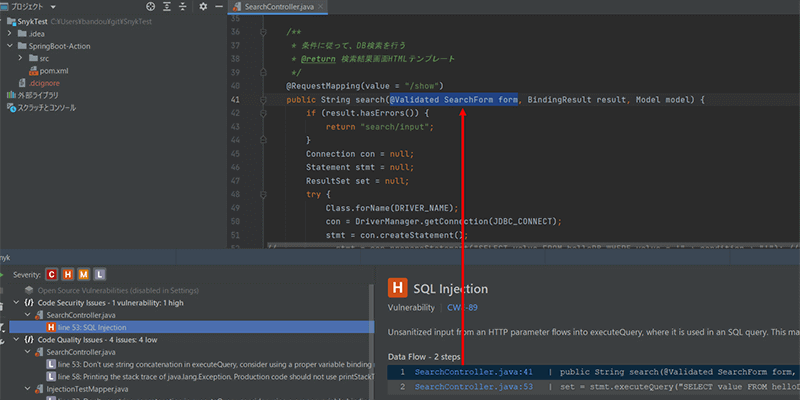Toggle Medium severity filter M

click(x=84, y=274)
